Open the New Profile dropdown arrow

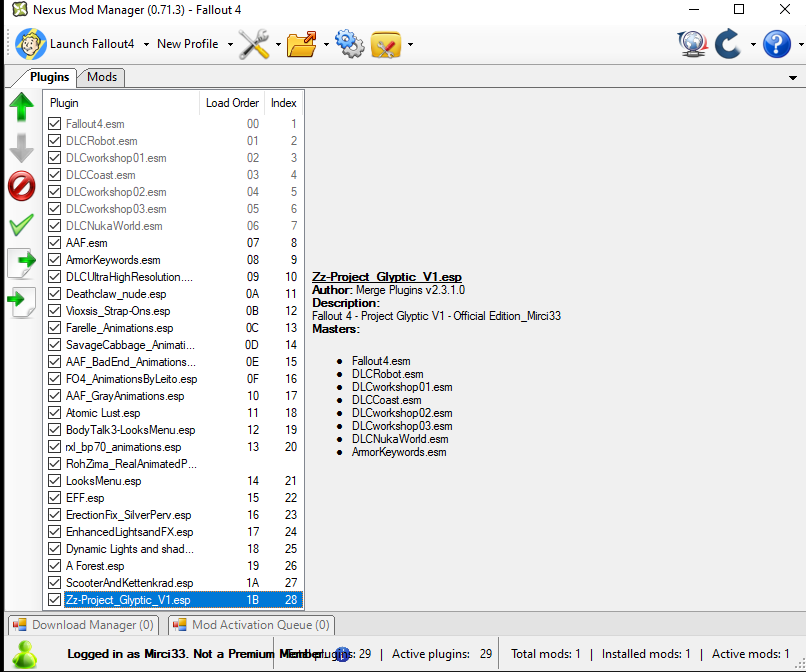(230, 45)
